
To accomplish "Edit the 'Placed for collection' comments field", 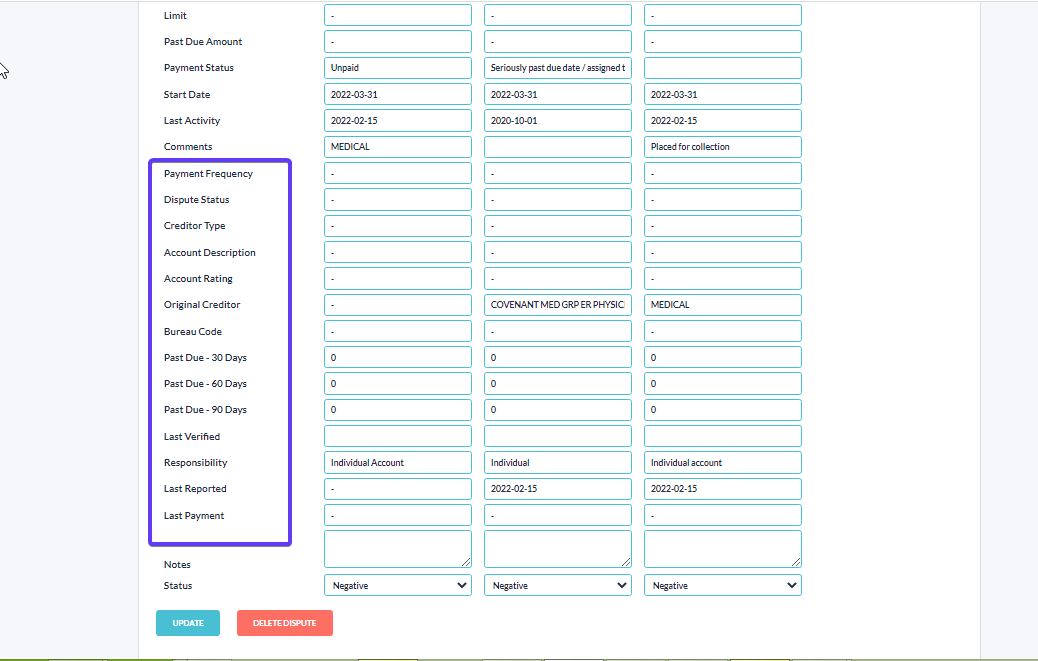I will (722, 147).
